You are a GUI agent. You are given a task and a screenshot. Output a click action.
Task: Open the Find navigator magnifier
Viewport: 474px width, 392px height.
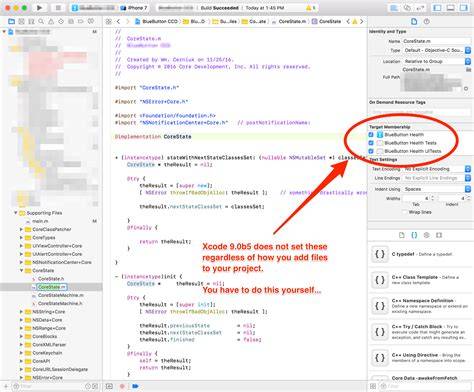point(41,21)
